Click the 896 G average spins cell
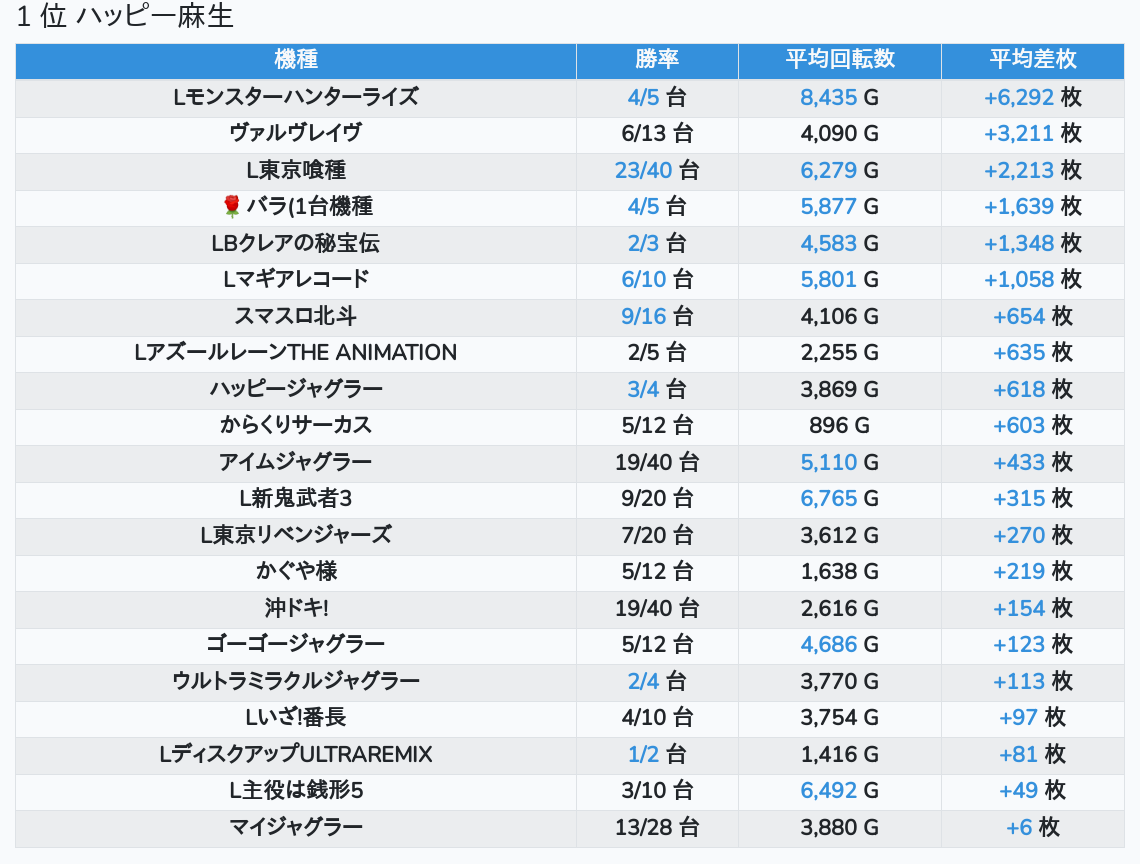The width and height of the screenshot is (1140, 864). (839, 425)
